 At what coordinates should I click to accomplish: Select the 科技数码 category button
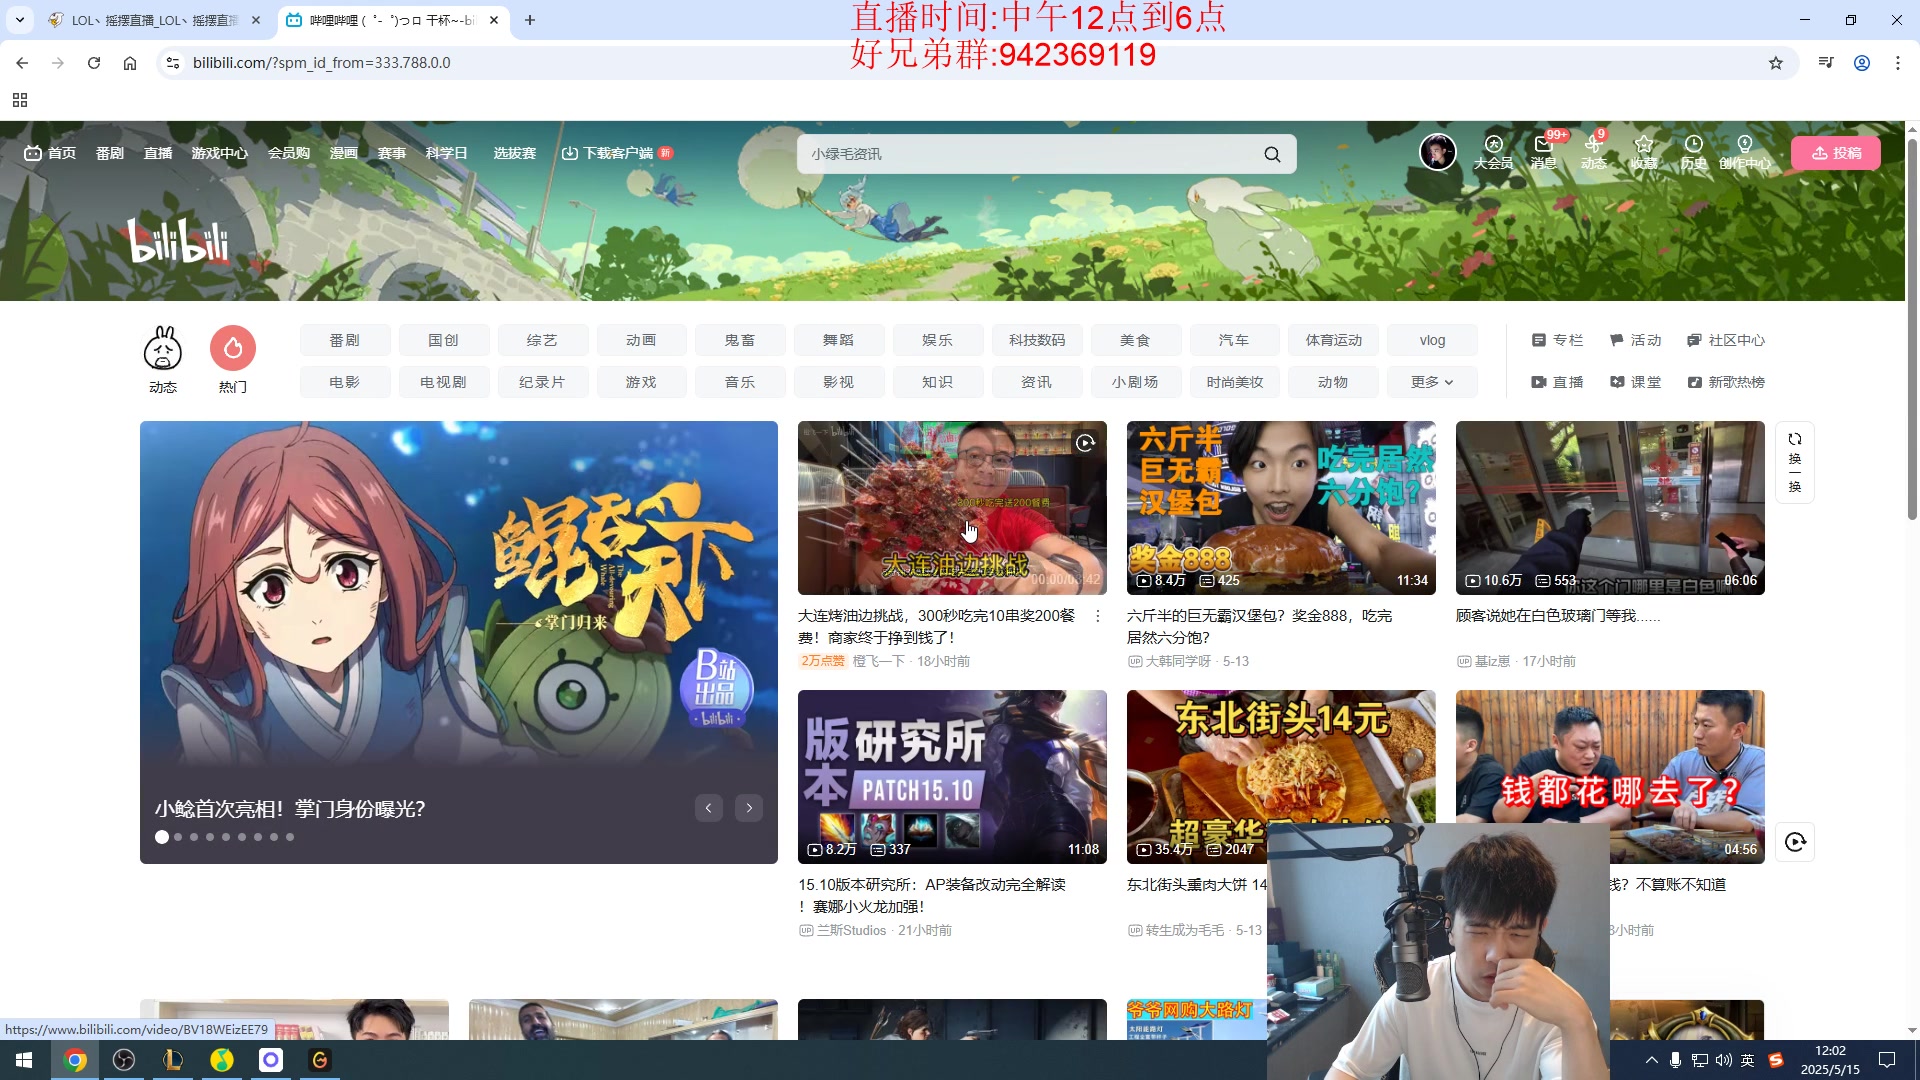(x=1037, y=340)
